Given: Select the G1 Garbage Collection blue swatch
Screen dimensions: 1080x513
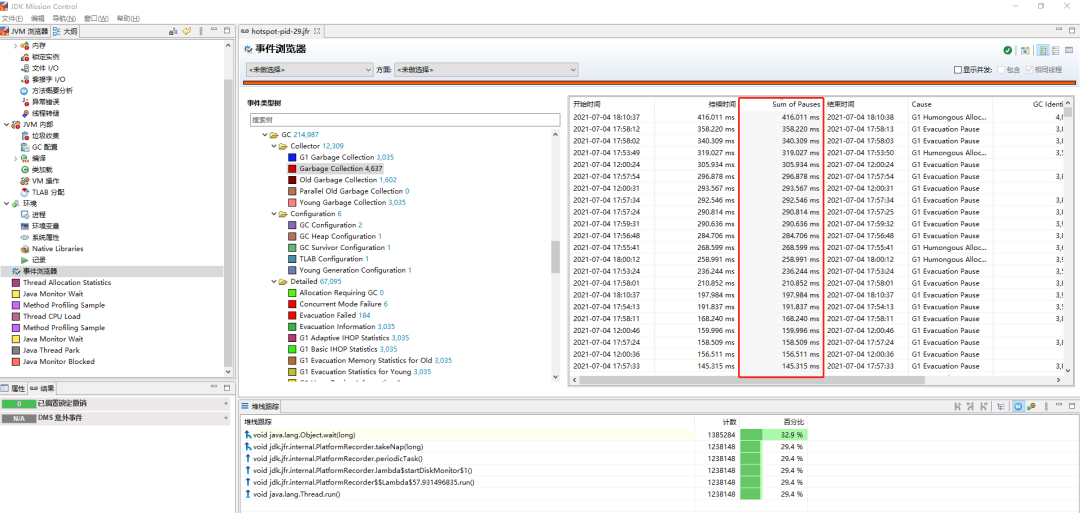Looking at the screenshot, I should [x=292, y=158].
